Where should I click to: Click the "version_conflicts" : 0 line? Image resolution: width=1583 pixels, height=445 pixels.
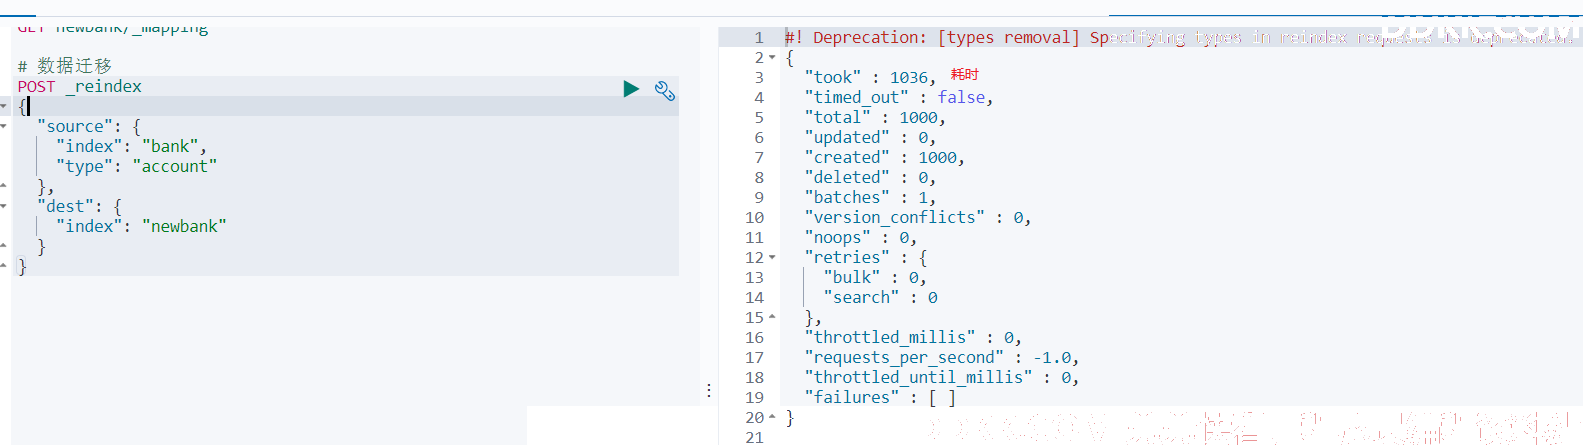coord(918,217)
